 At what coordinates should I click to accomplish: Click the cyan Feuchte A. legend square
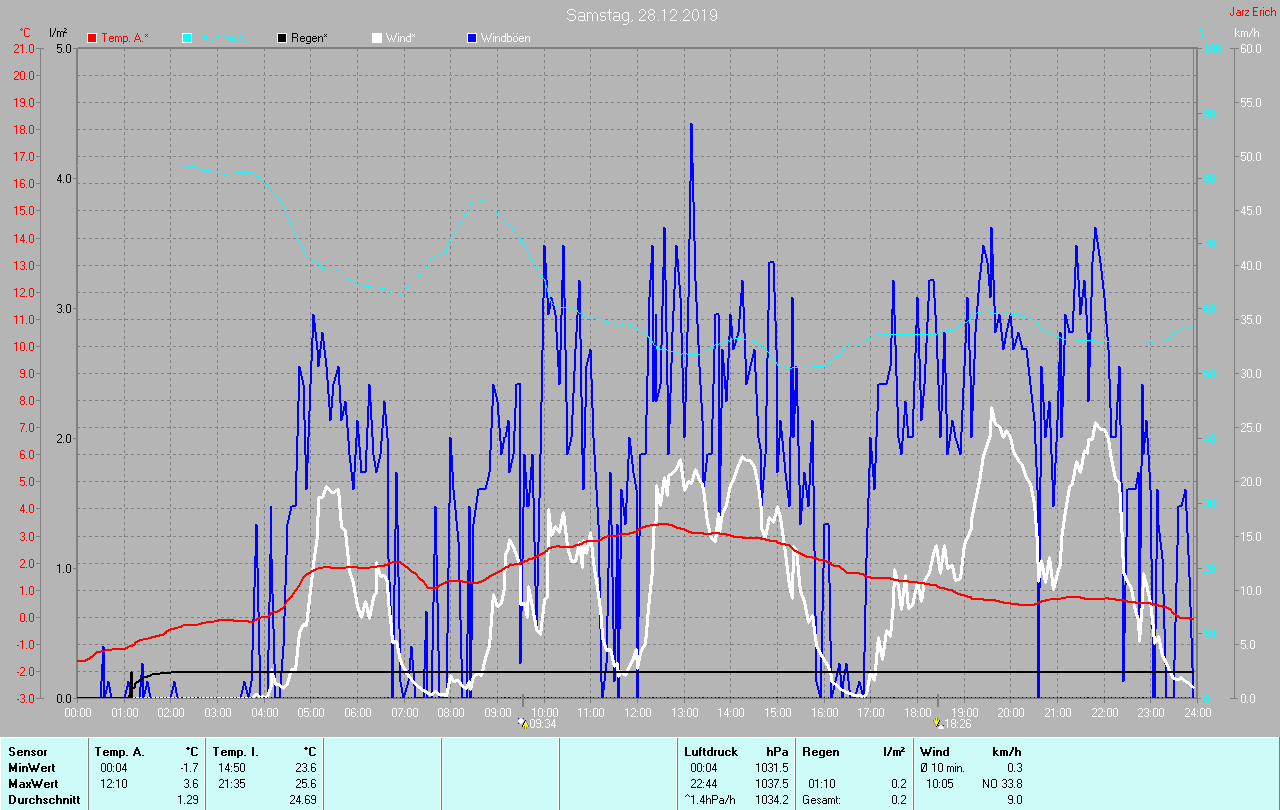point(187,38)
